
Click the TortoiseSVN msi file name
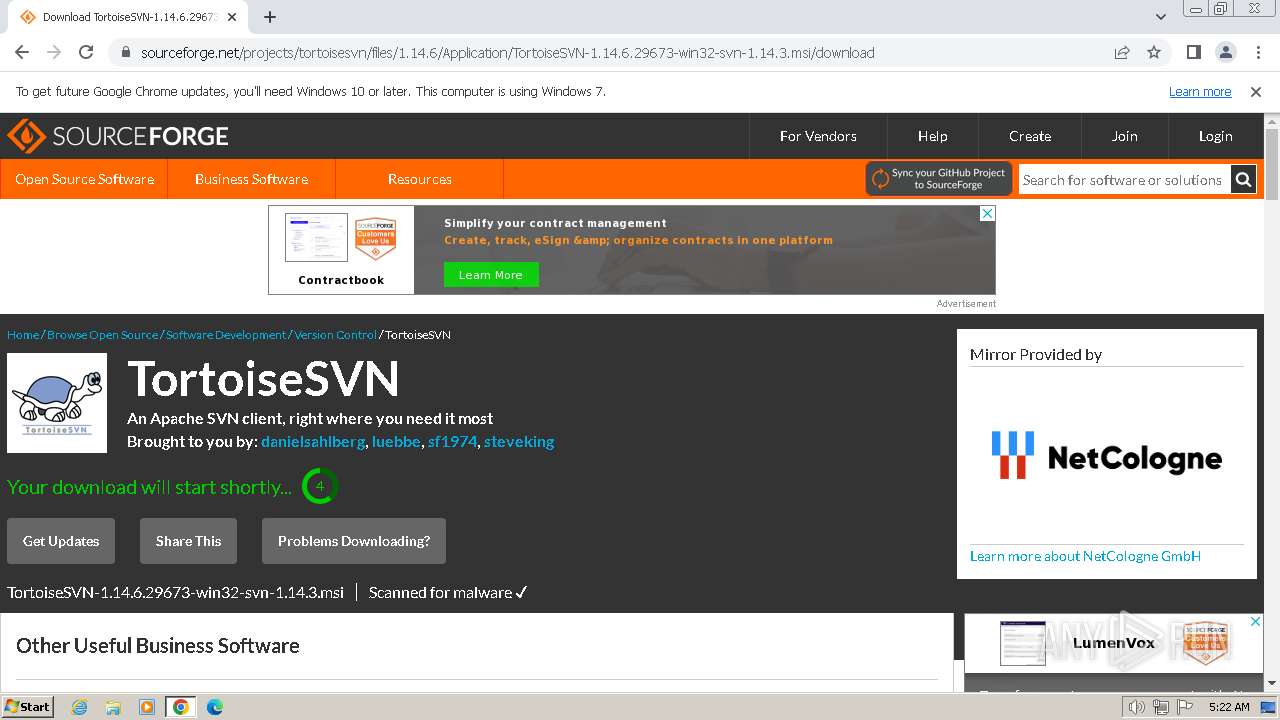pyautogui.click(x=175, y=592)
